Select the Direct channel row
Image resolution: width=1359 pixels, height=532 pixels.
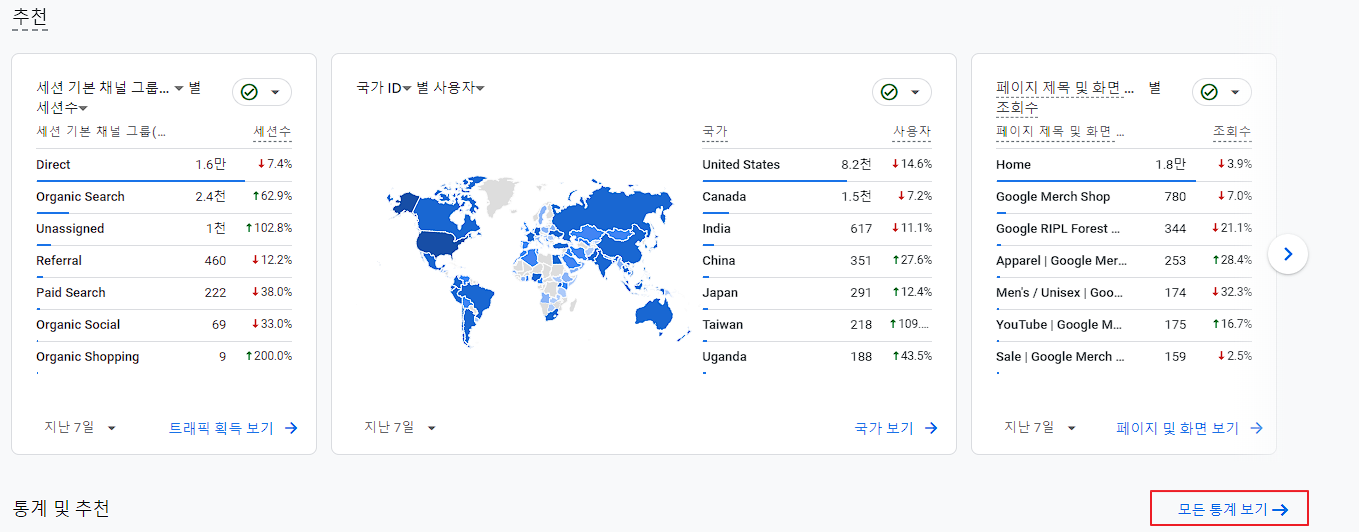(x=164, y=164)
